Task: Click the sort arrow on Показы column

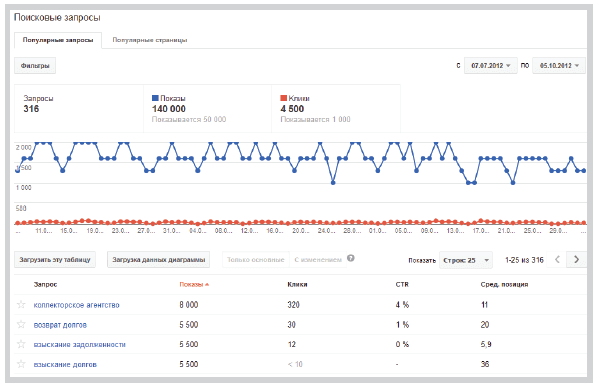Action: point(207,285)
